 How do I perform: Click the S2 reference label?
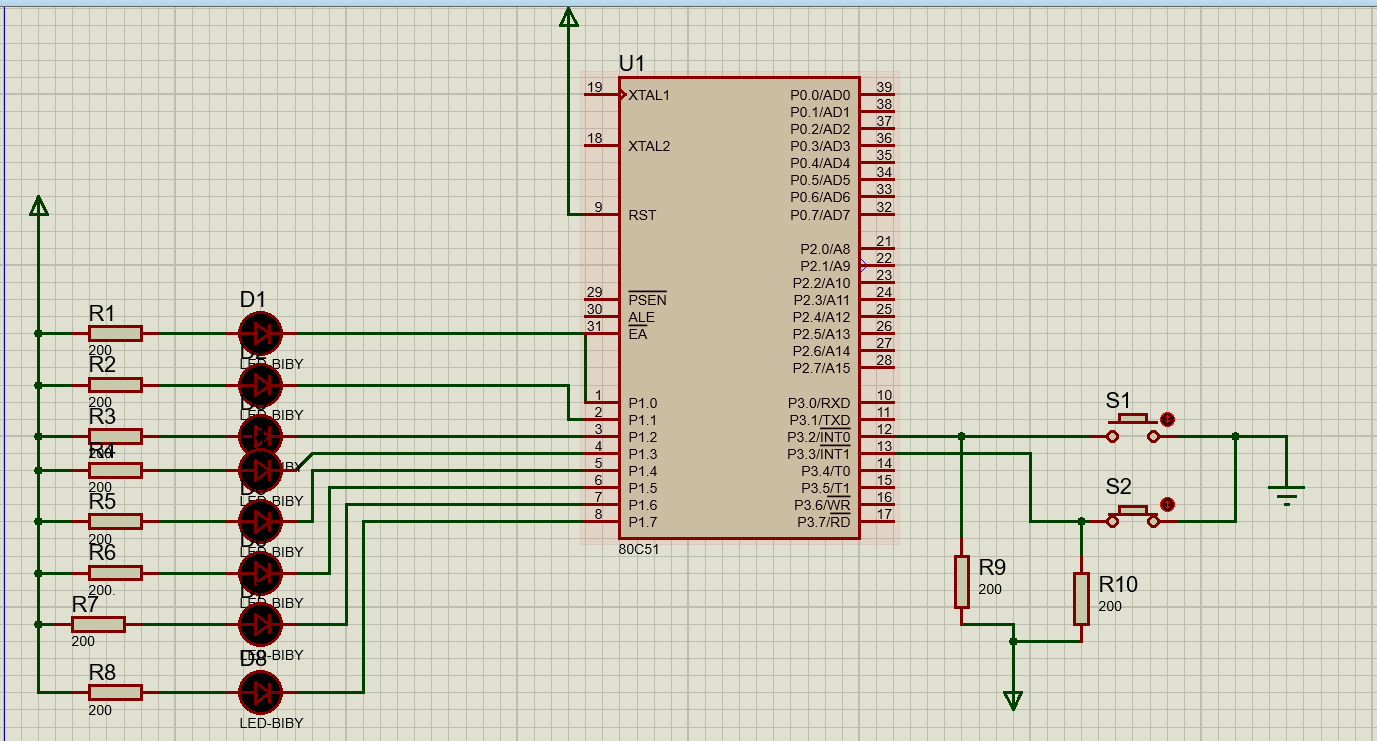[1119, 486]
